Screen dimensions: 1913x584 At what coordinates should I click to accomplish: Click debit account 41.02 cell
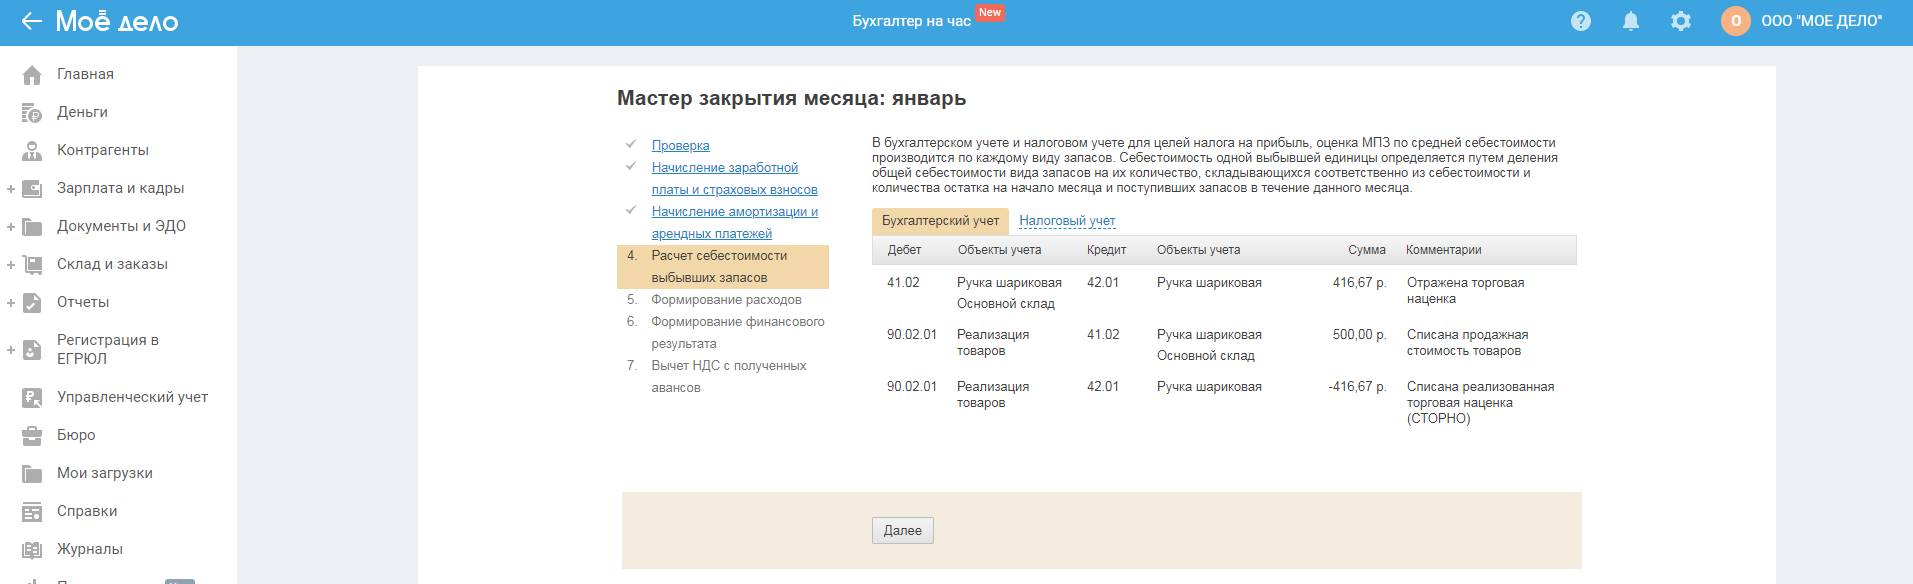(x=903, y=283)
